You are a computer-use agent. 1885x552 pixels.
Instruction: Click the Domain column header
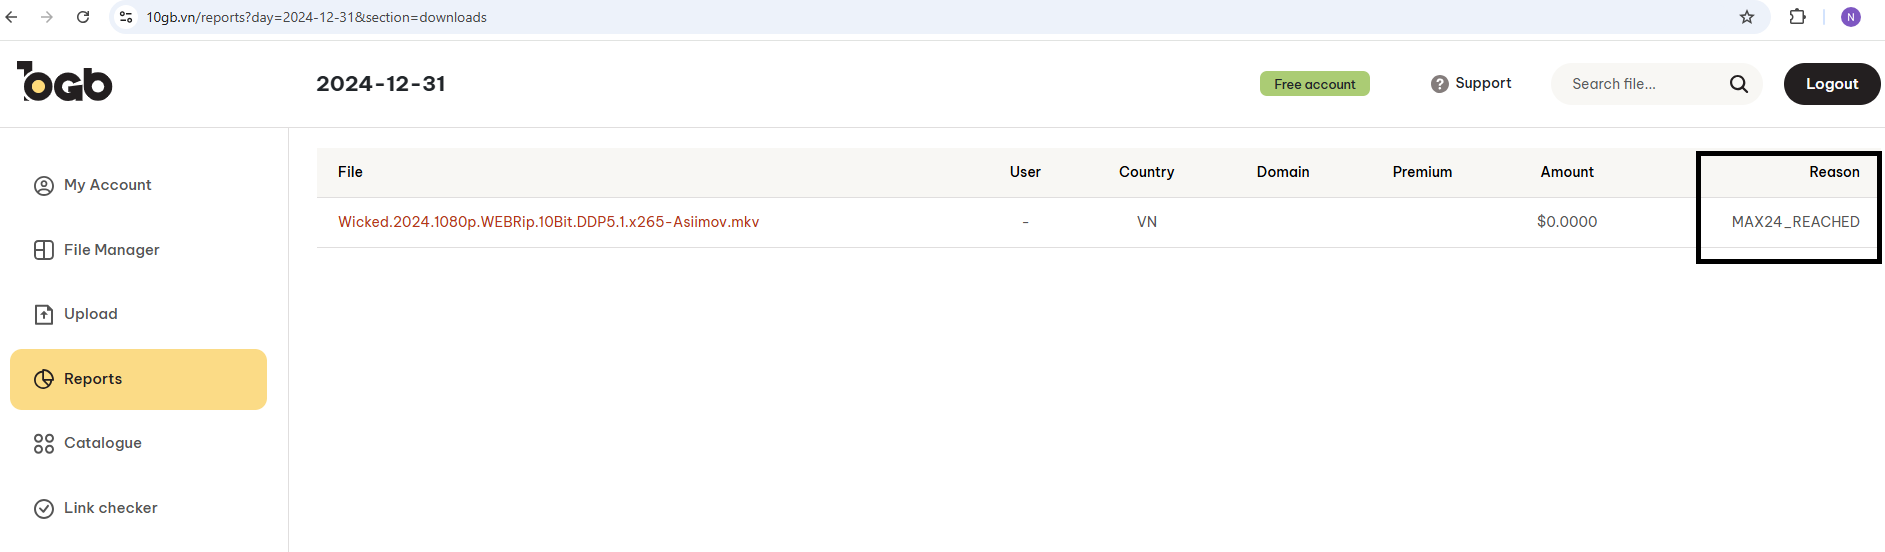(1283, 172)
